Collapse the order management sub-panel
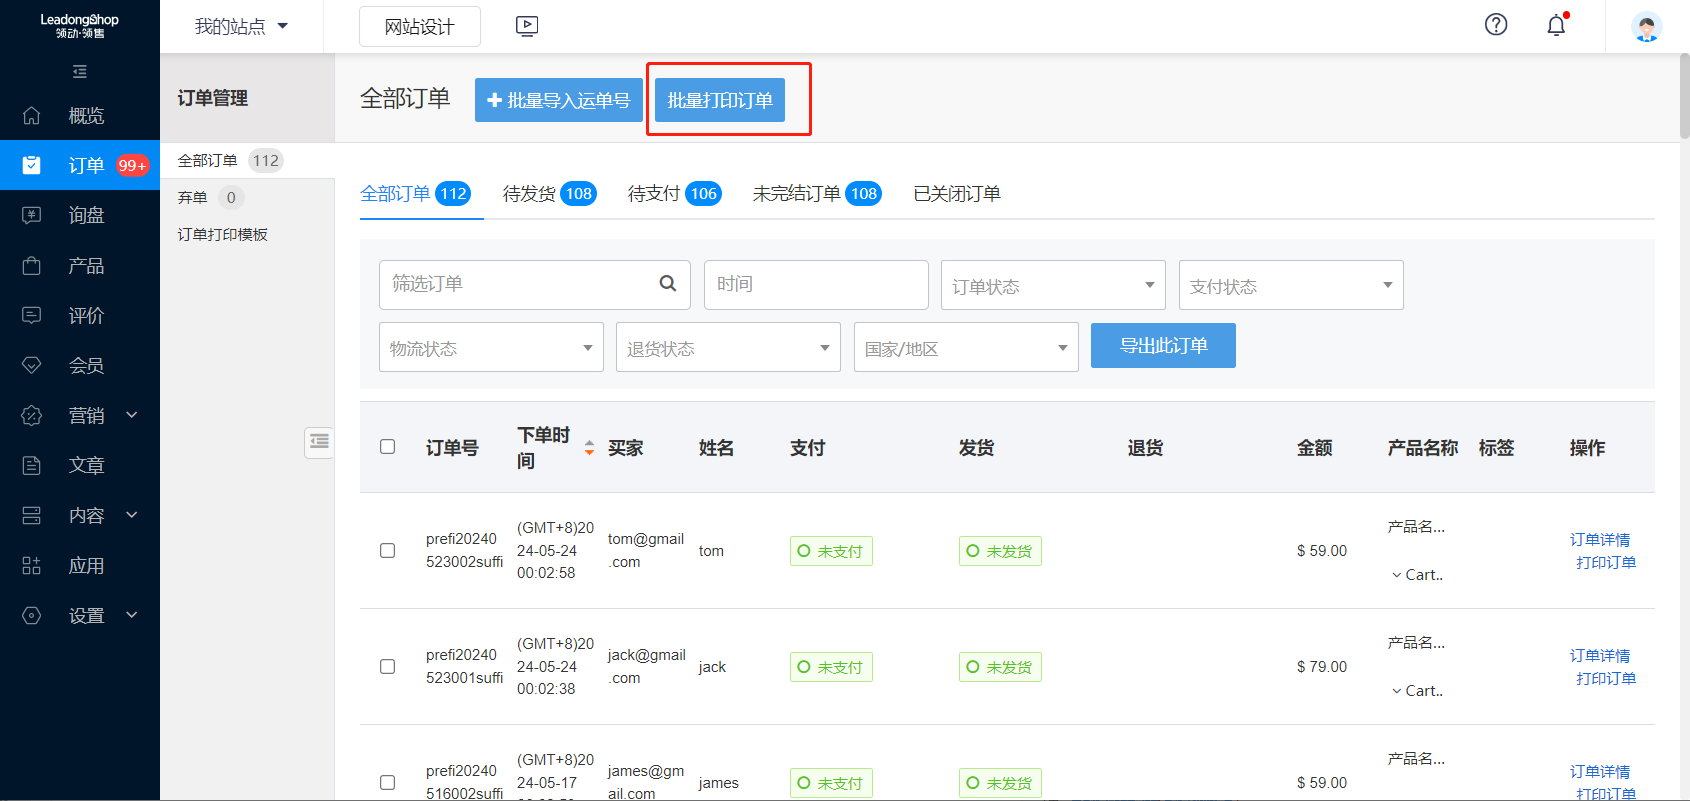 click(319, 441)
